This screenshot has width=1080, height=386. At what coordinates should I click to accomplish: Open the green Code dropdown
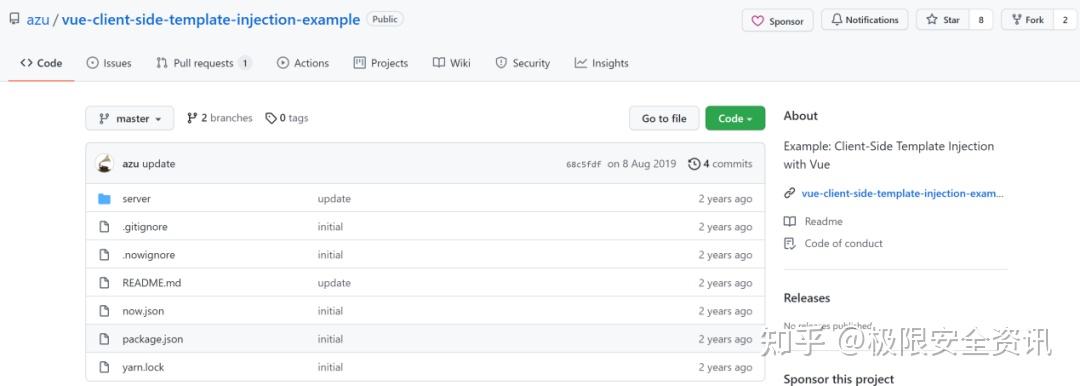coord(735,119)
